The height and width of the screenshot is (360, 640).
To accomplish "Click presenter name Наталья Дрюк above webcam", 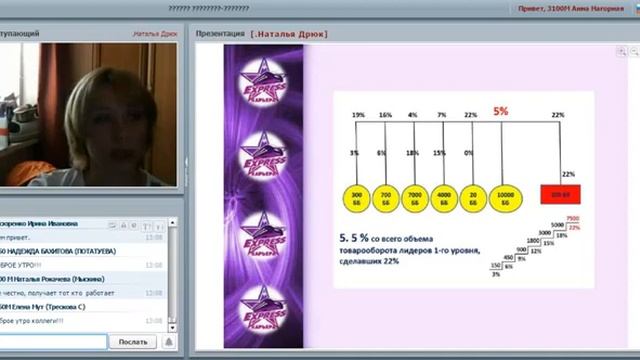I will coord(155,34).
